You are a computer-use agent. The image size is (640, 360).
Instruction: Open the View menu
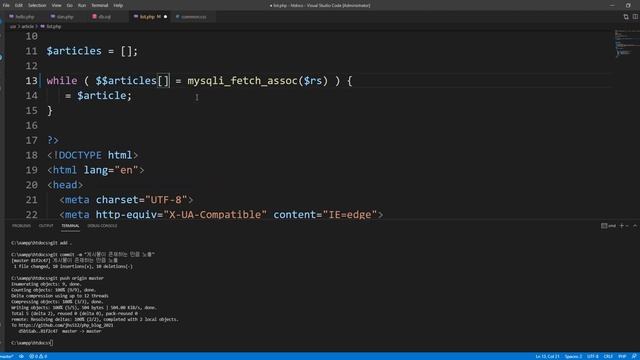[x=56, y=5]
